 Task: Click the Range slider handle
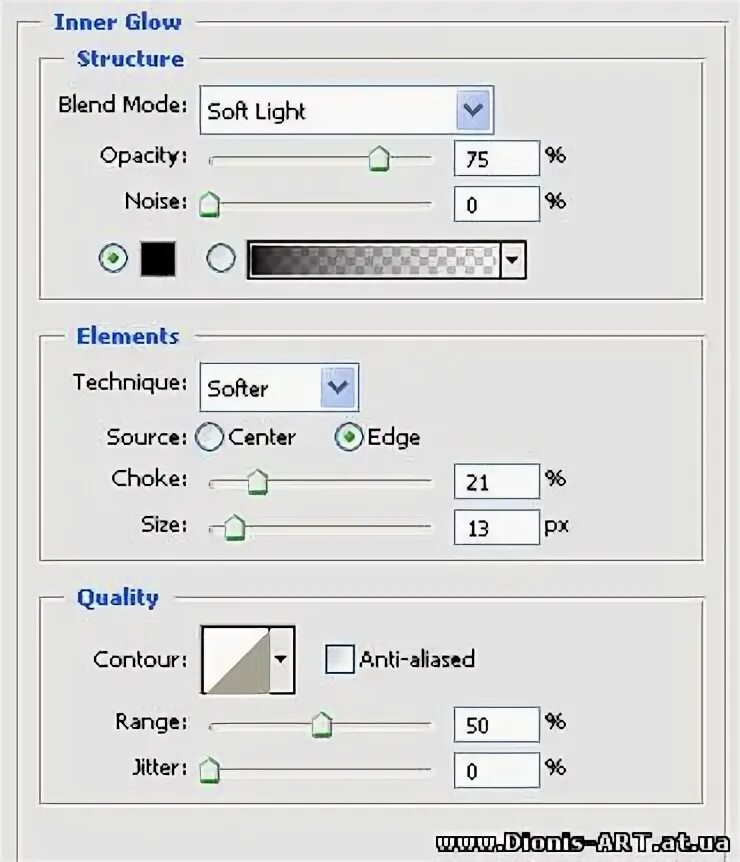point(321,724)
